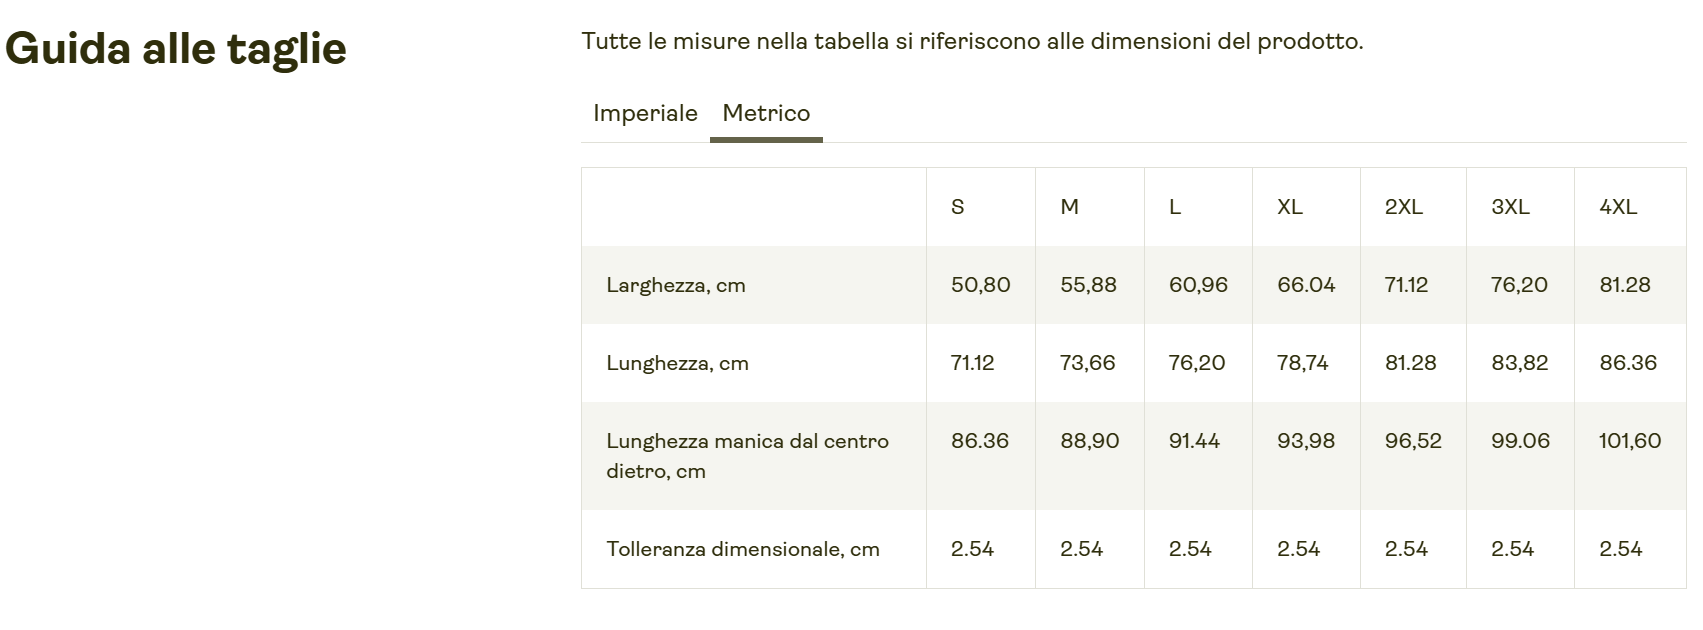Click the 73,66 length value for M

pyautogui.click(x=1087, y=363)
